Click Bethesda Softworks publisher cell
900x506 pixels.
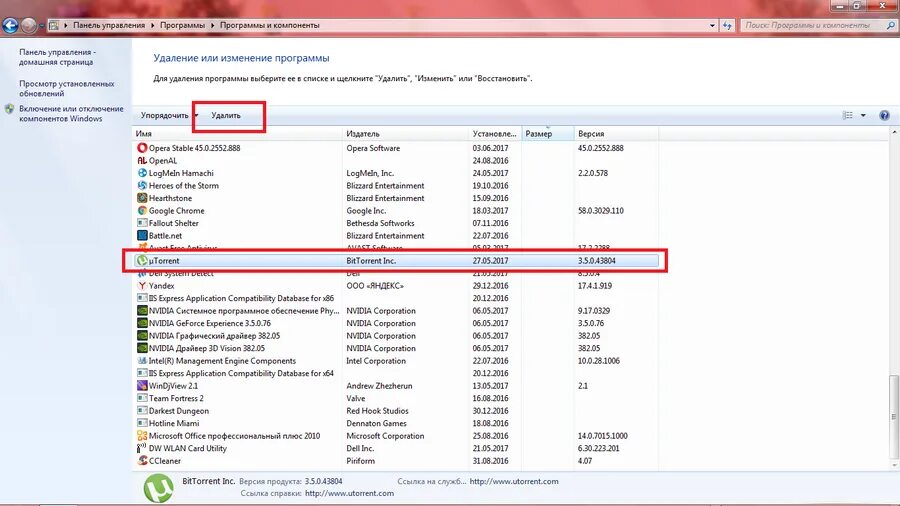coord(380,223)
